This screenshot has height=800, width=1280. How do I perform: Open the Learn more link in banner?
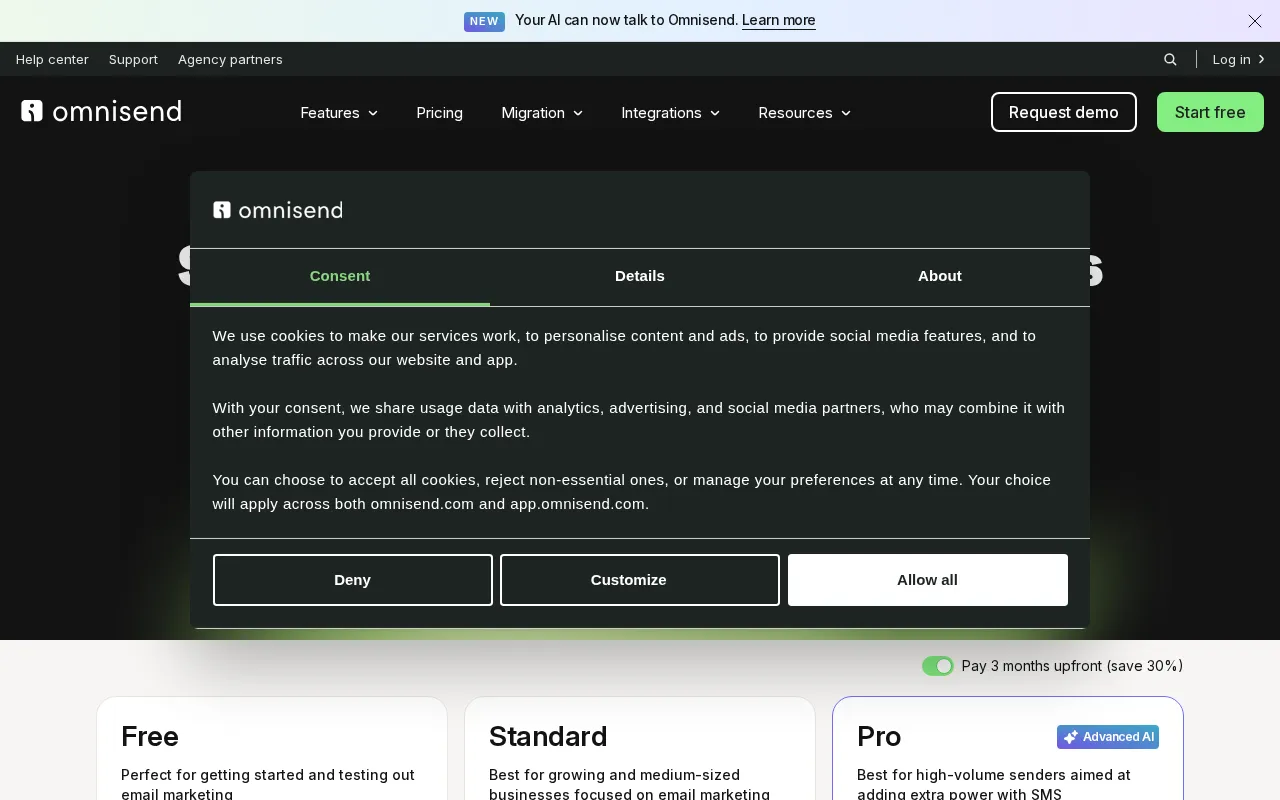(x=779, y=20)
